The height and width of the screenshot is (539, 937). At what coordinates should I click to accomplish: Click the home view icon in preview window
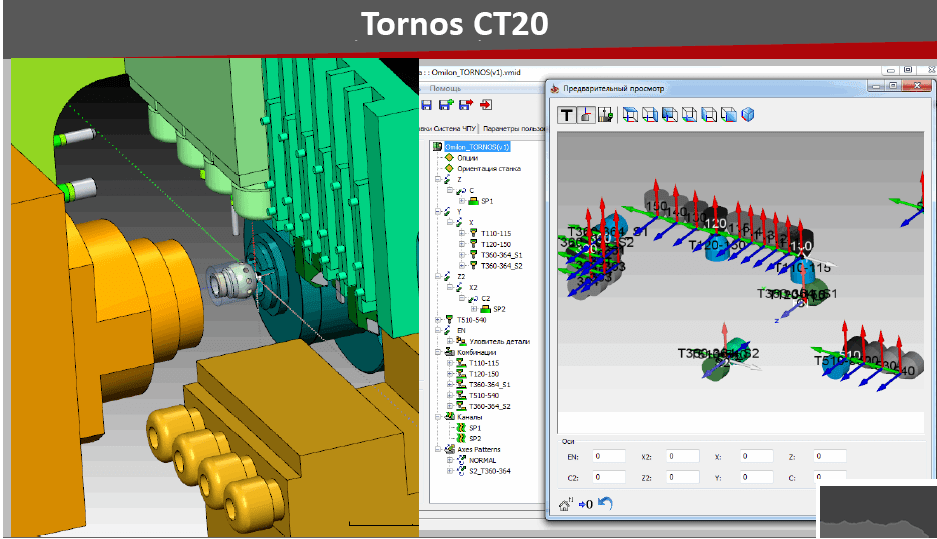[x=565, y=504]
